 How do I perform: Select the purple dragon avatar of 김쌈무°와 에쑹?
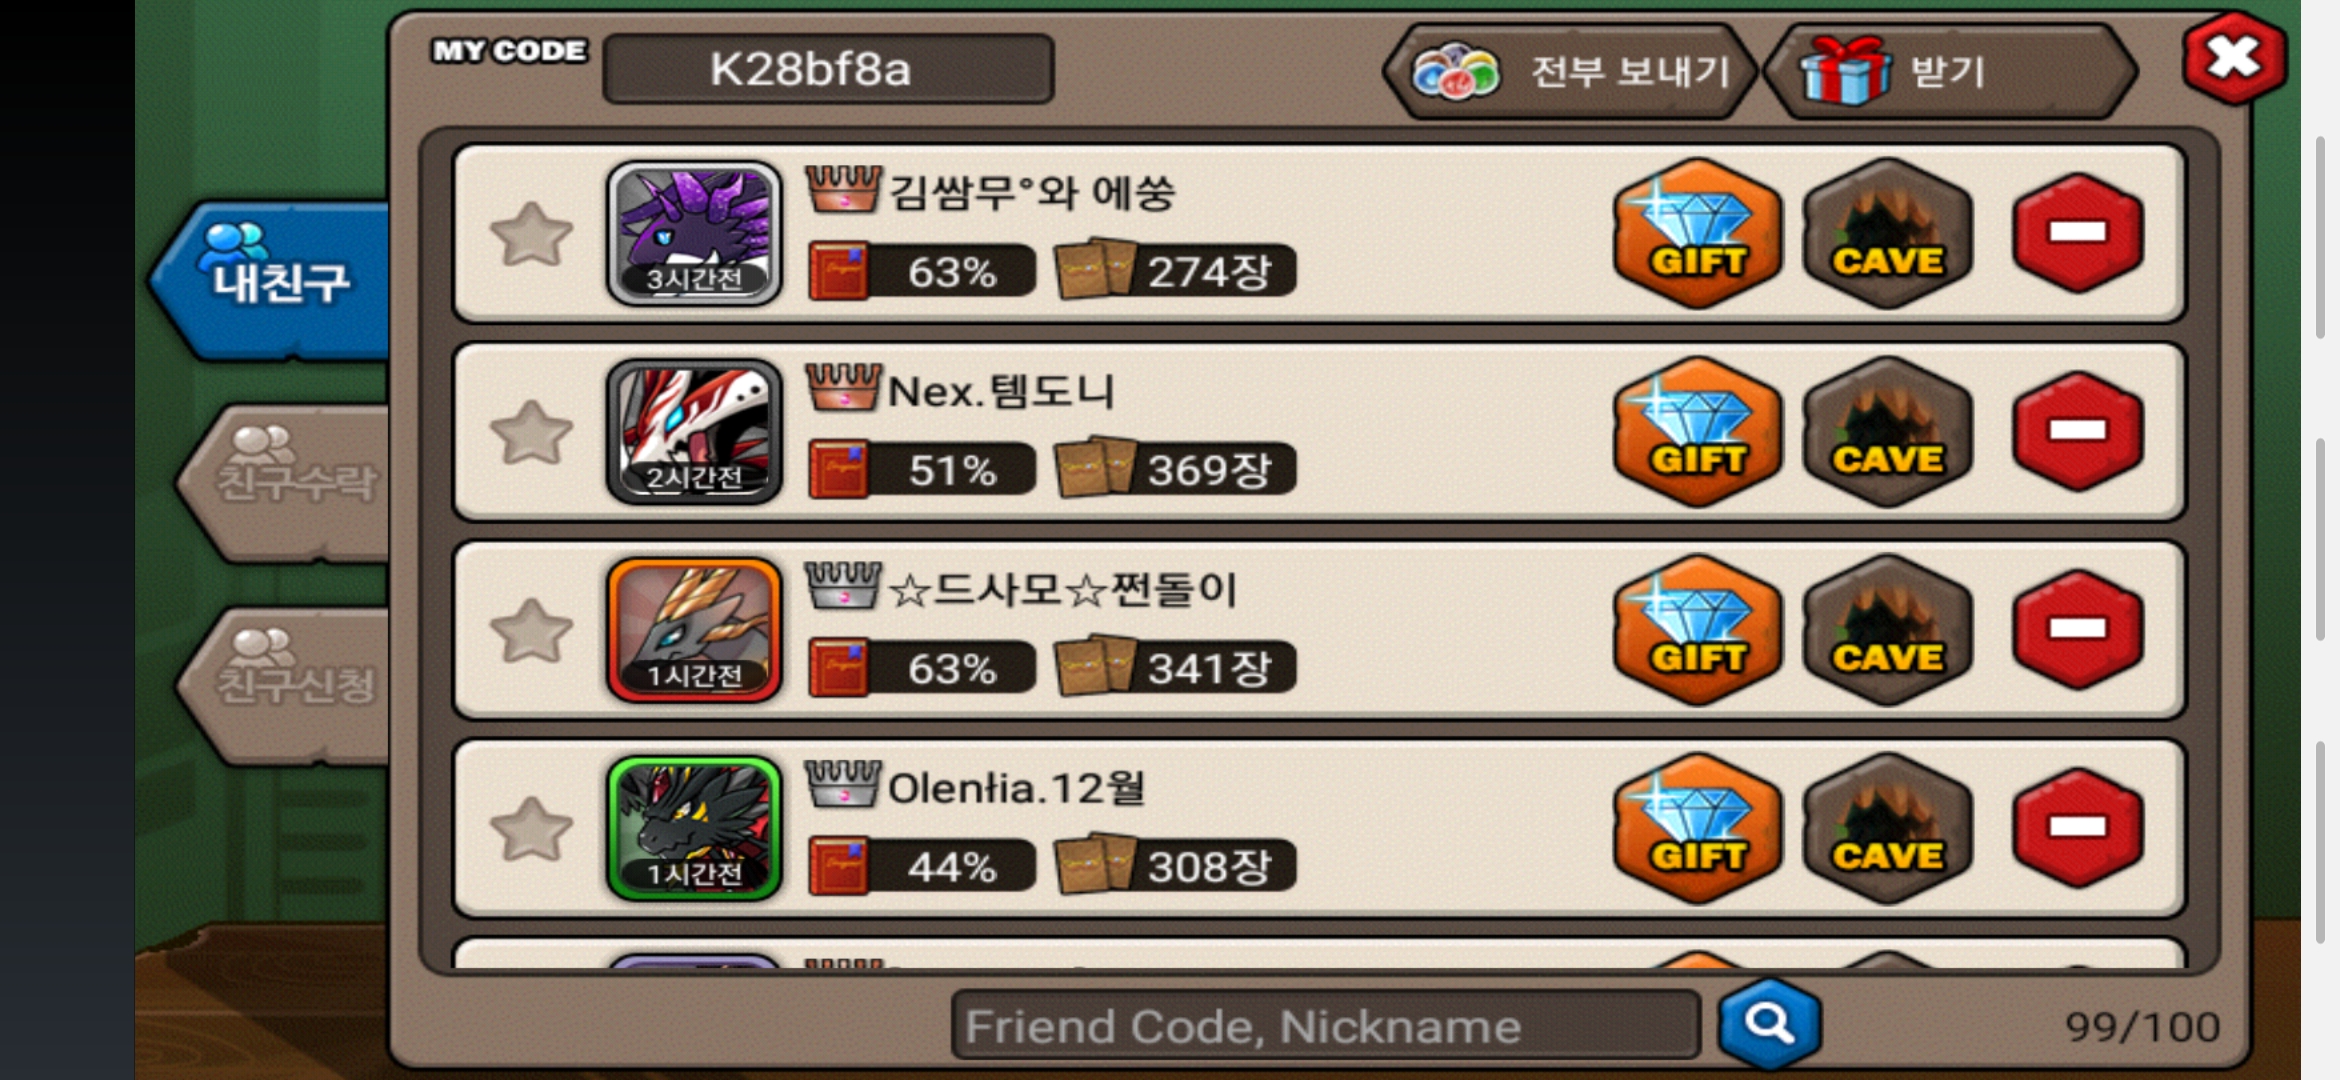[x=694, y=233]
